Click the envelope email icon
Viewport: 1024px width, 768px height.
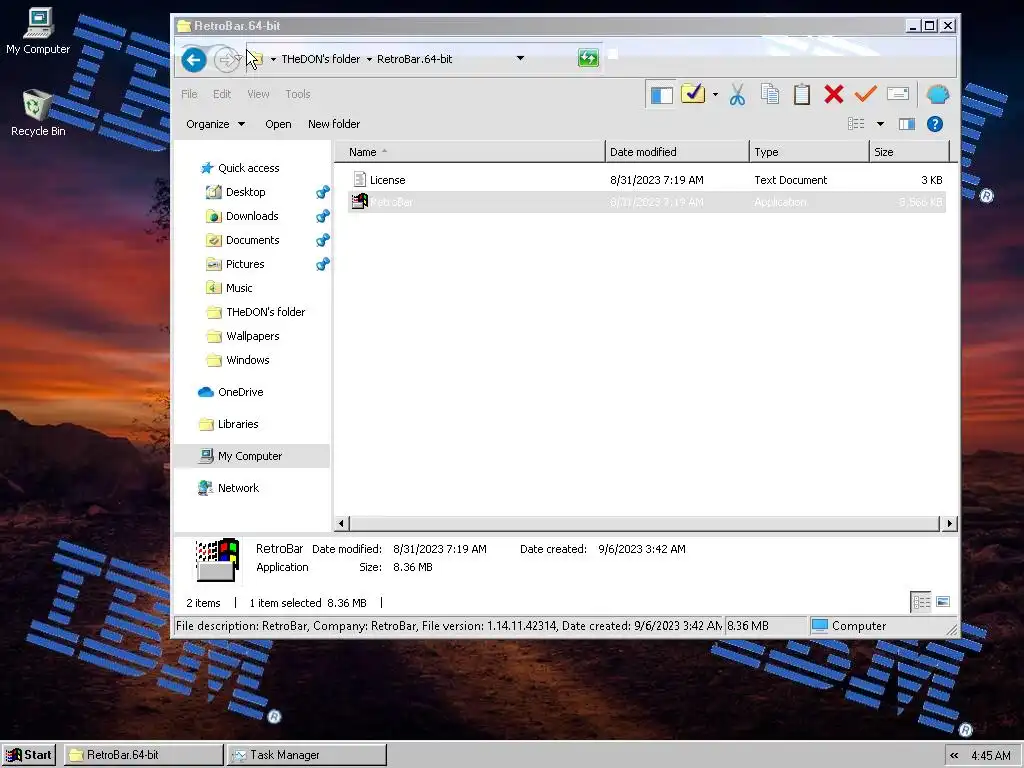coord(898,94)
